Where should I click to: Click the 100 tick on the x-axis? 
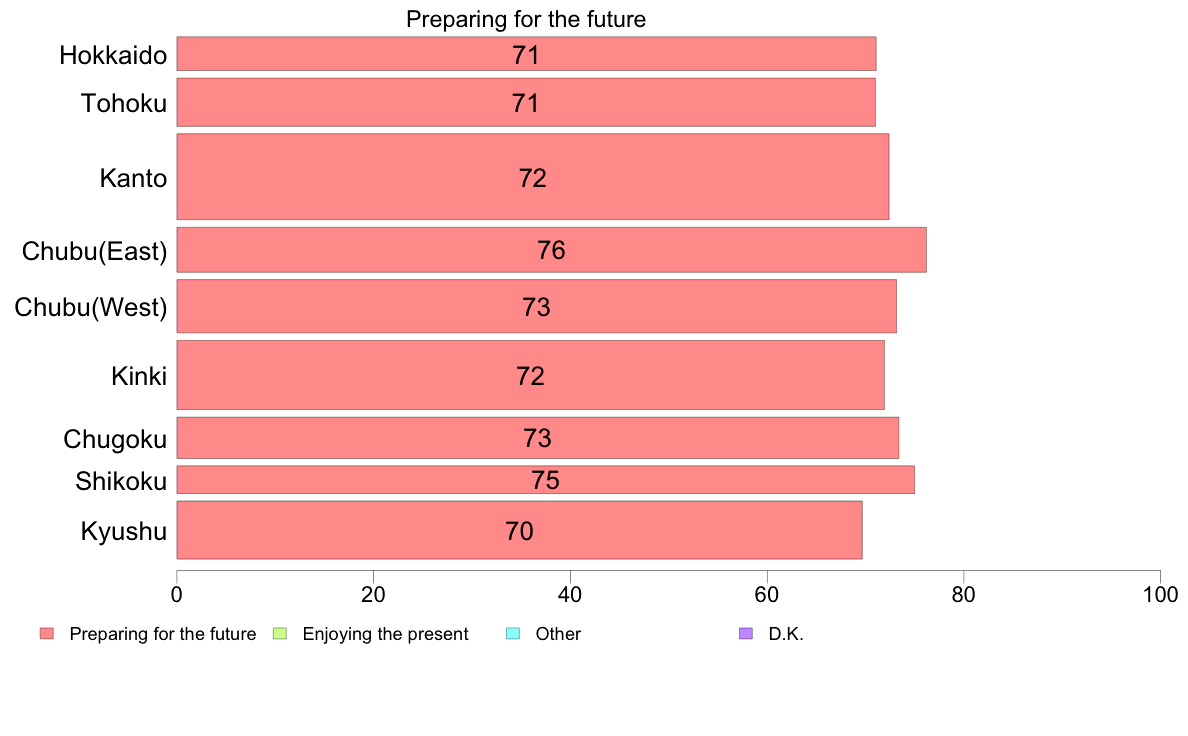point(1160,595)
